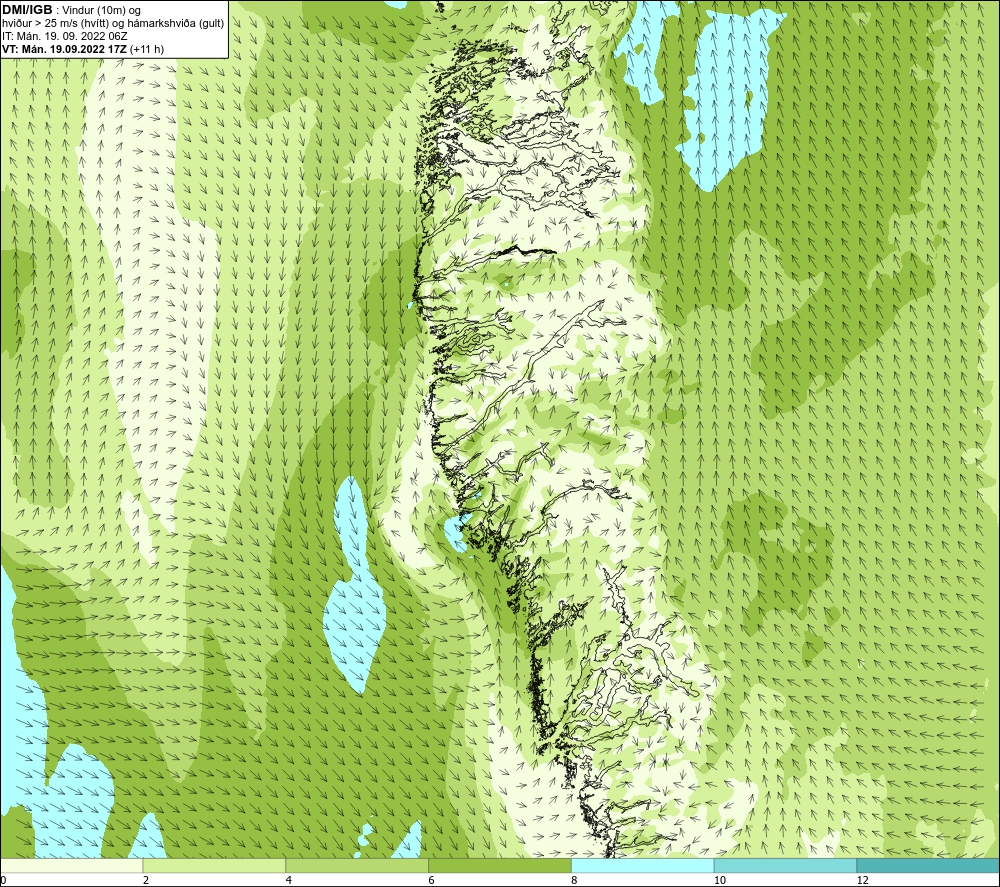Screen dimensions: 1000x887
Task: Click the 'VT: Mán. 19.09.2022 17Z' valid time
Action: pos(64,49)
